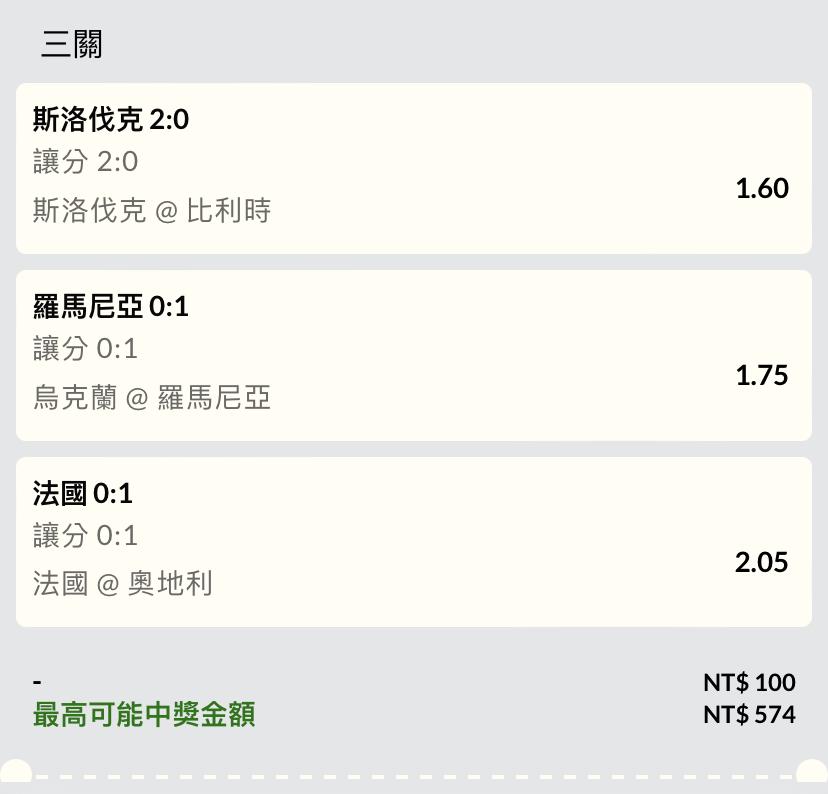Click the 三關 parlay heading
The height and width of the screenshot is (794, 828).
72,44
